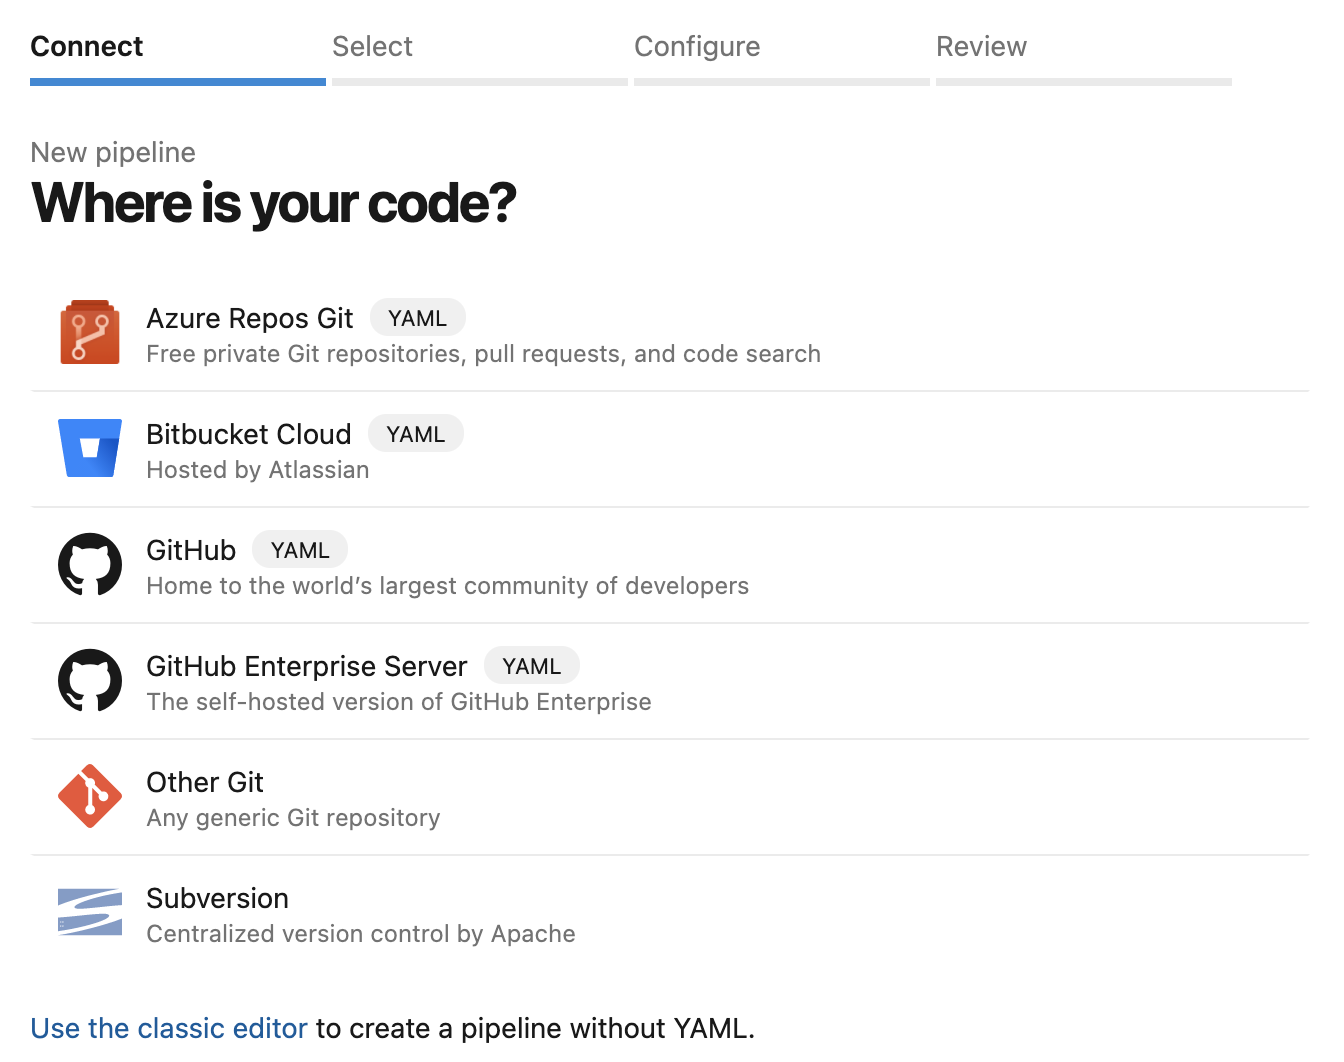The image size is (1344, 1062).
Task: Click the Subversion logo icon
Action: pyautogui.click(x=90, y=912)
